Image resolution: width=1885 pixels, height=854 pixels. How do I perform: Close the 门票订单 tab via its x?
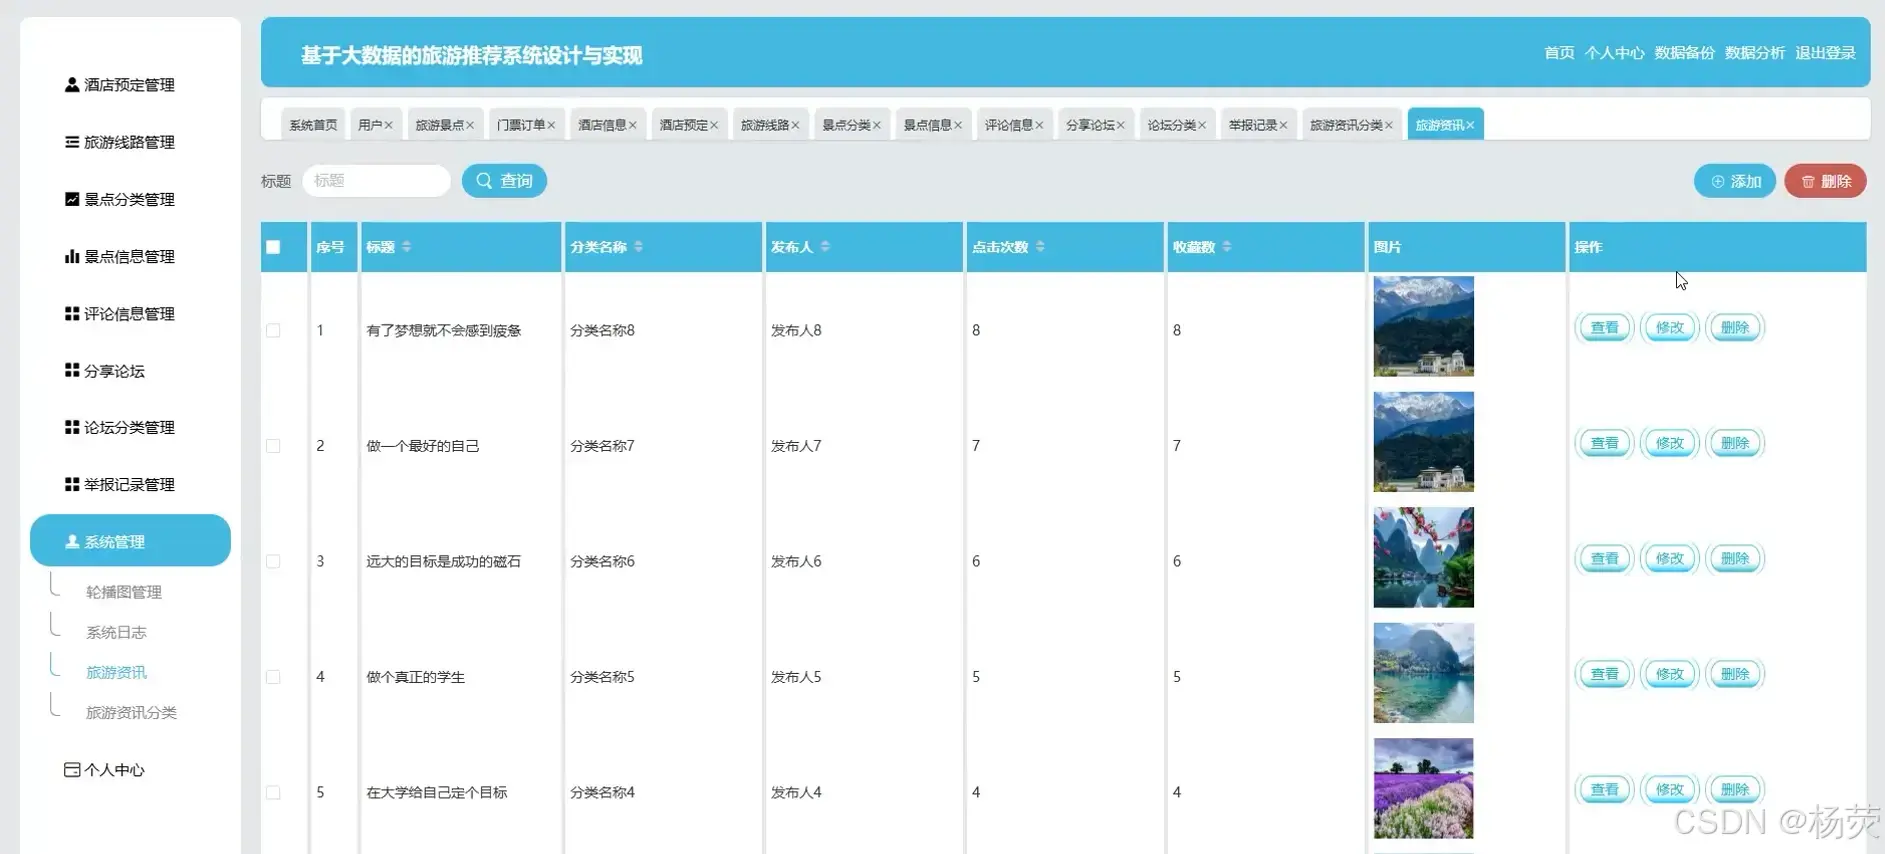551,125
